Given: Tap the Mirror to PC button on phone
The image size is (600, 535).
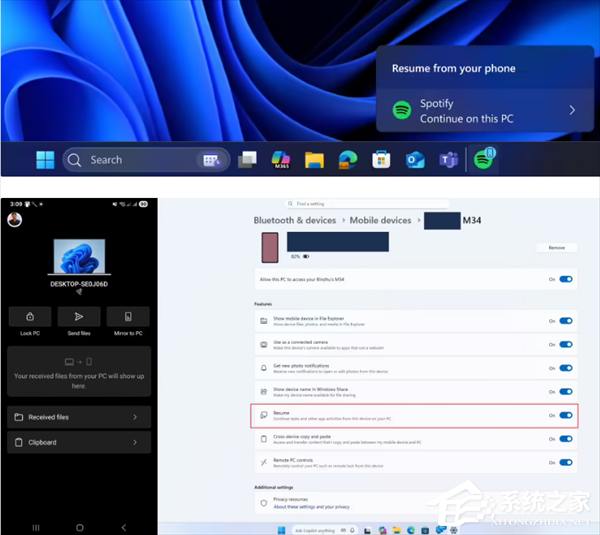Looking at the screenshot, I should point(128,316).
